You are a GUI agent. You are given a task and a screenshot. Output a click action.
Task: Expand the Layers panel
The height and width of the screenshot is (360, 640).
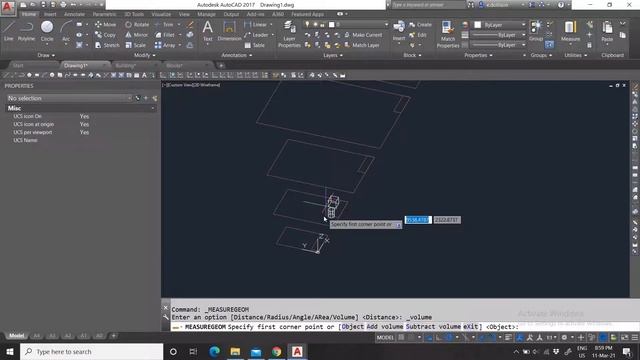tap(333, 55)
